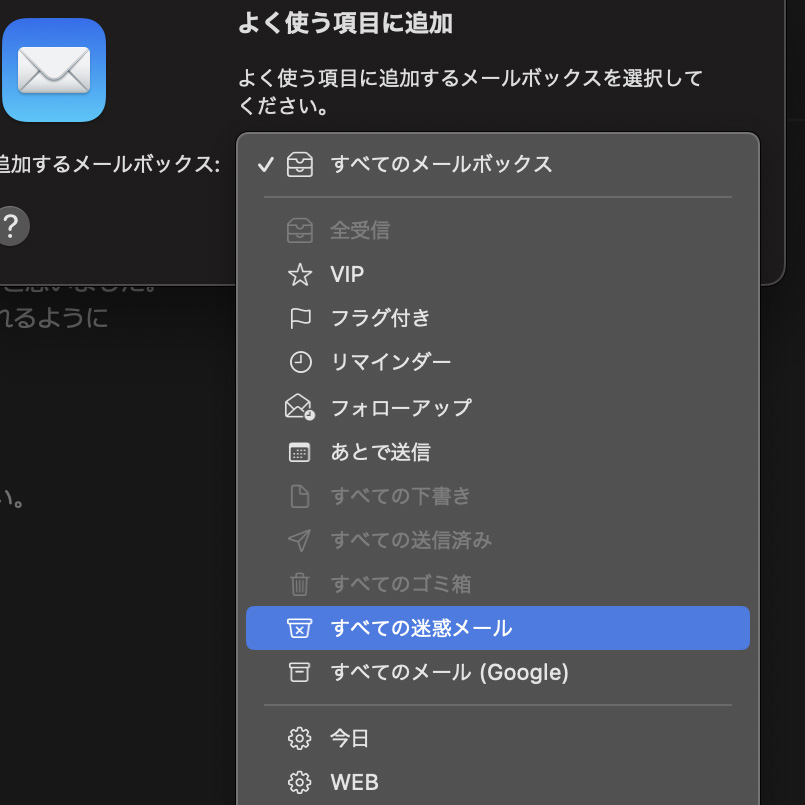Click the あとで送信 calendar icon
The width and height of the screenshot is (805, 805).
coord(299,452)
